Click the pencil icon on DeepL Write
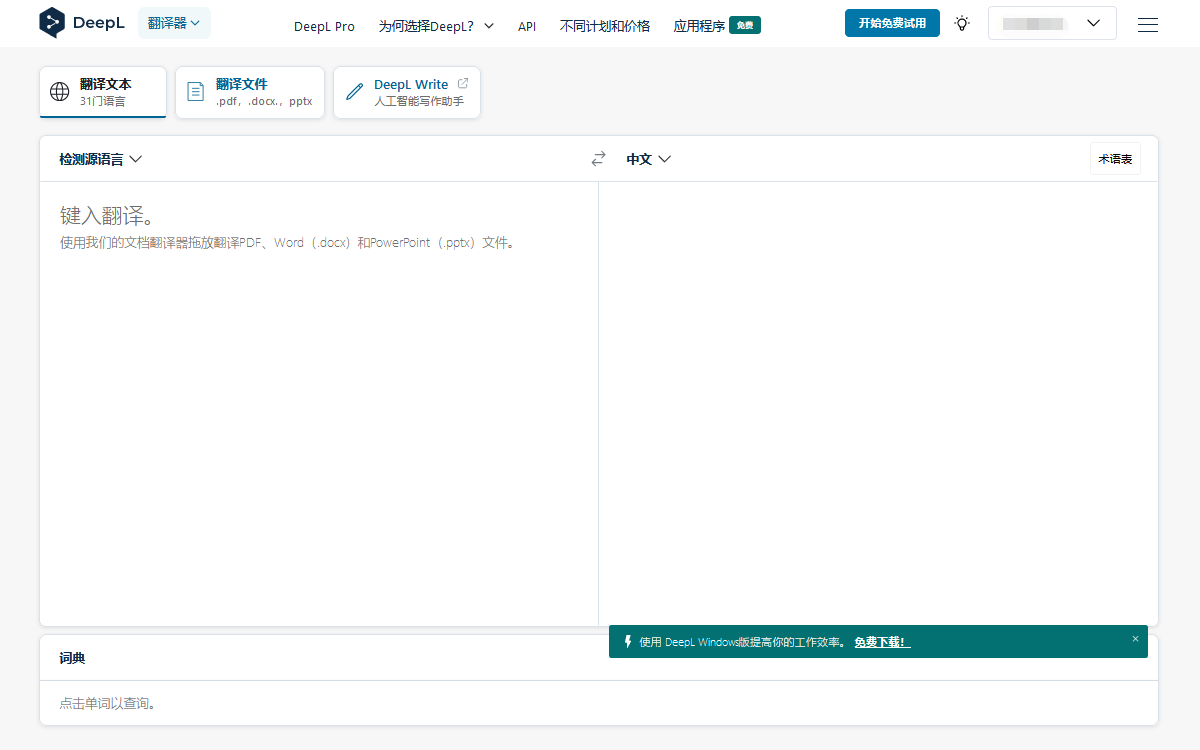This screenshot has height=750, width=1200. click(354, 92)
